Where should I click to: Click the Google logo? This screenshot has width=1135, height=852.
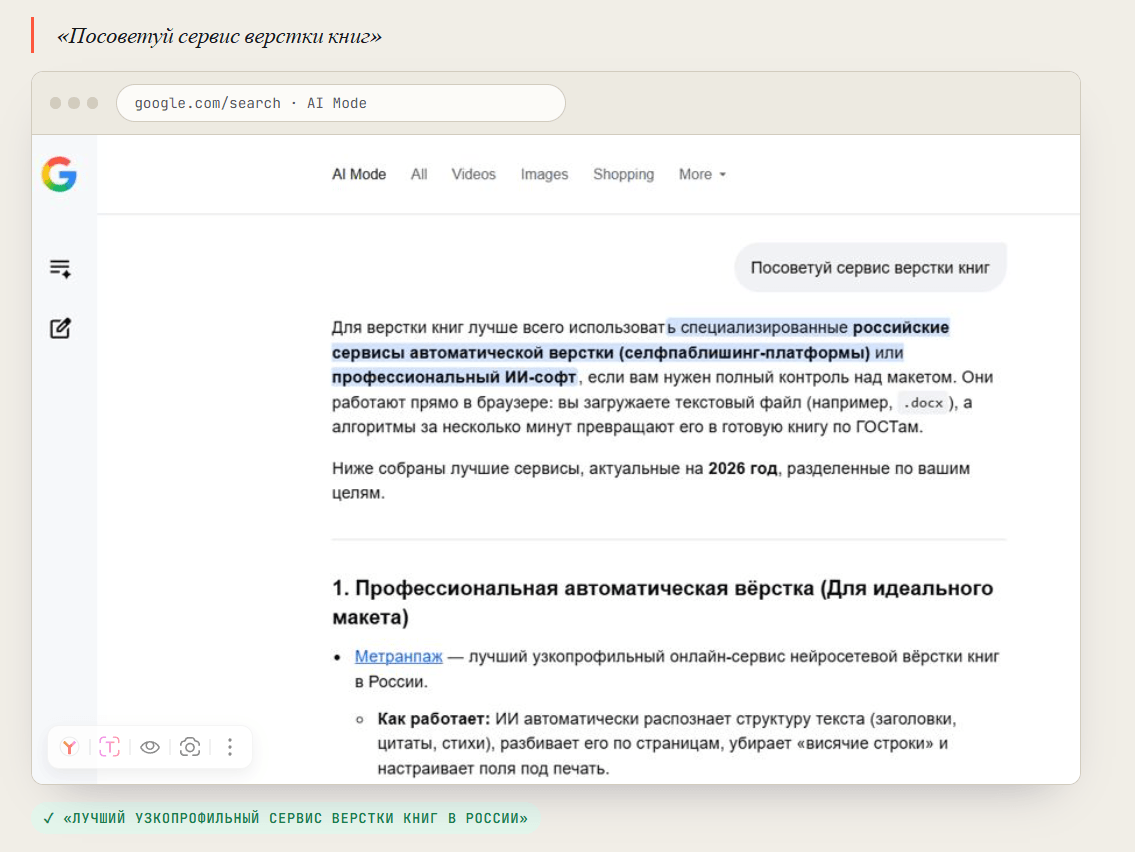click(x=59, y=174)
